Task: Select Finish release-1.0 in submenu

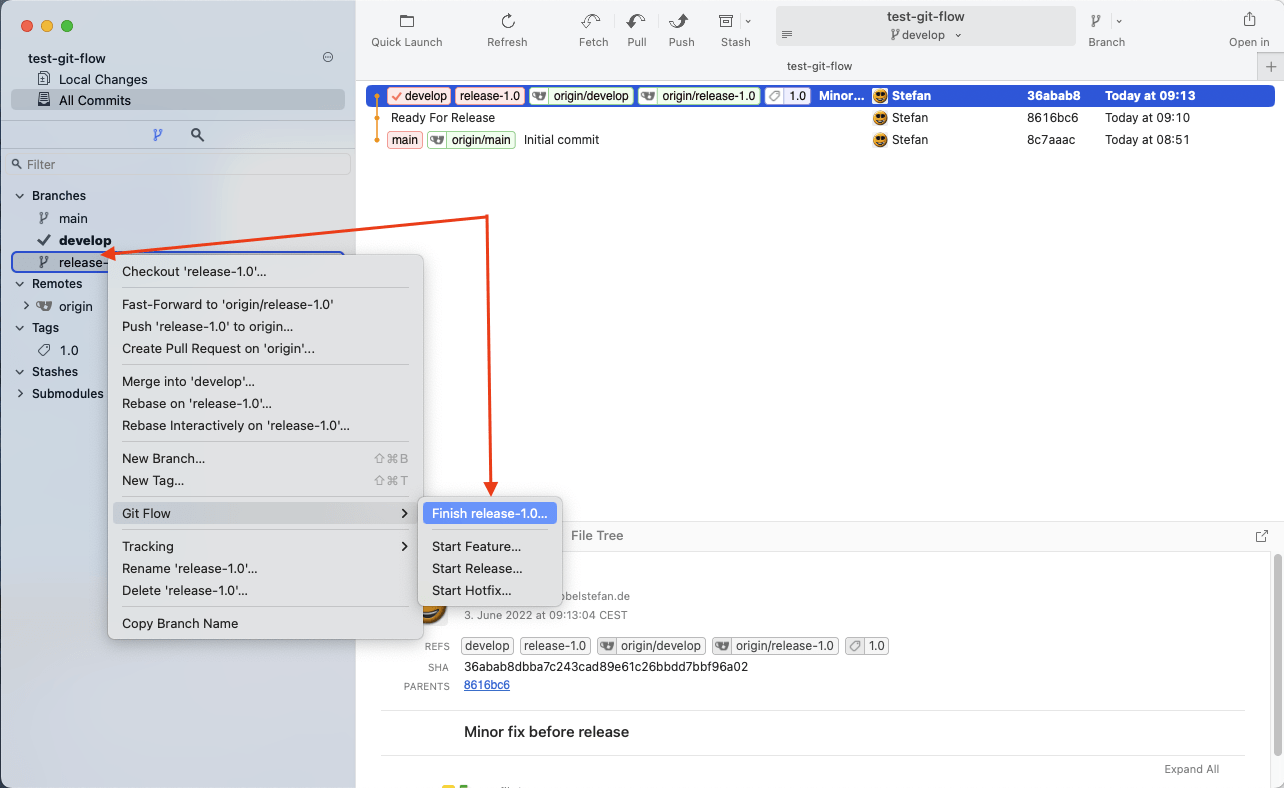Action: [x=489, y=513]
